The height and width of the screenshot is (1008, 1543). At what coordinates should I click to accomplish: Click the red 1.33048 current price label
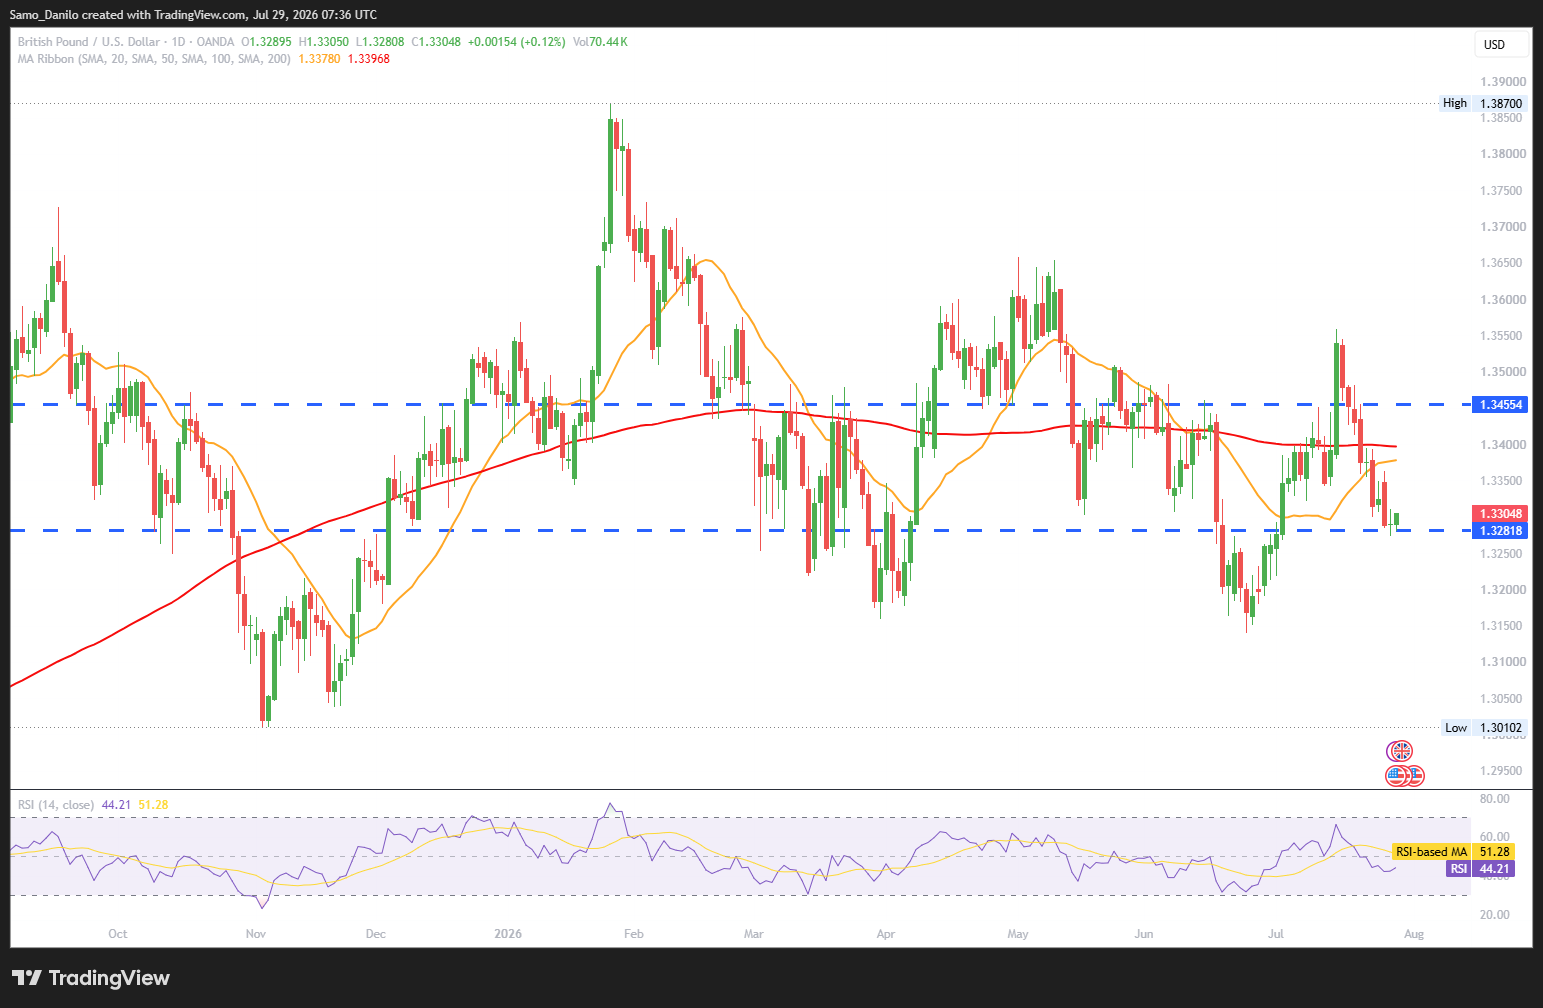click(1500, 514)
